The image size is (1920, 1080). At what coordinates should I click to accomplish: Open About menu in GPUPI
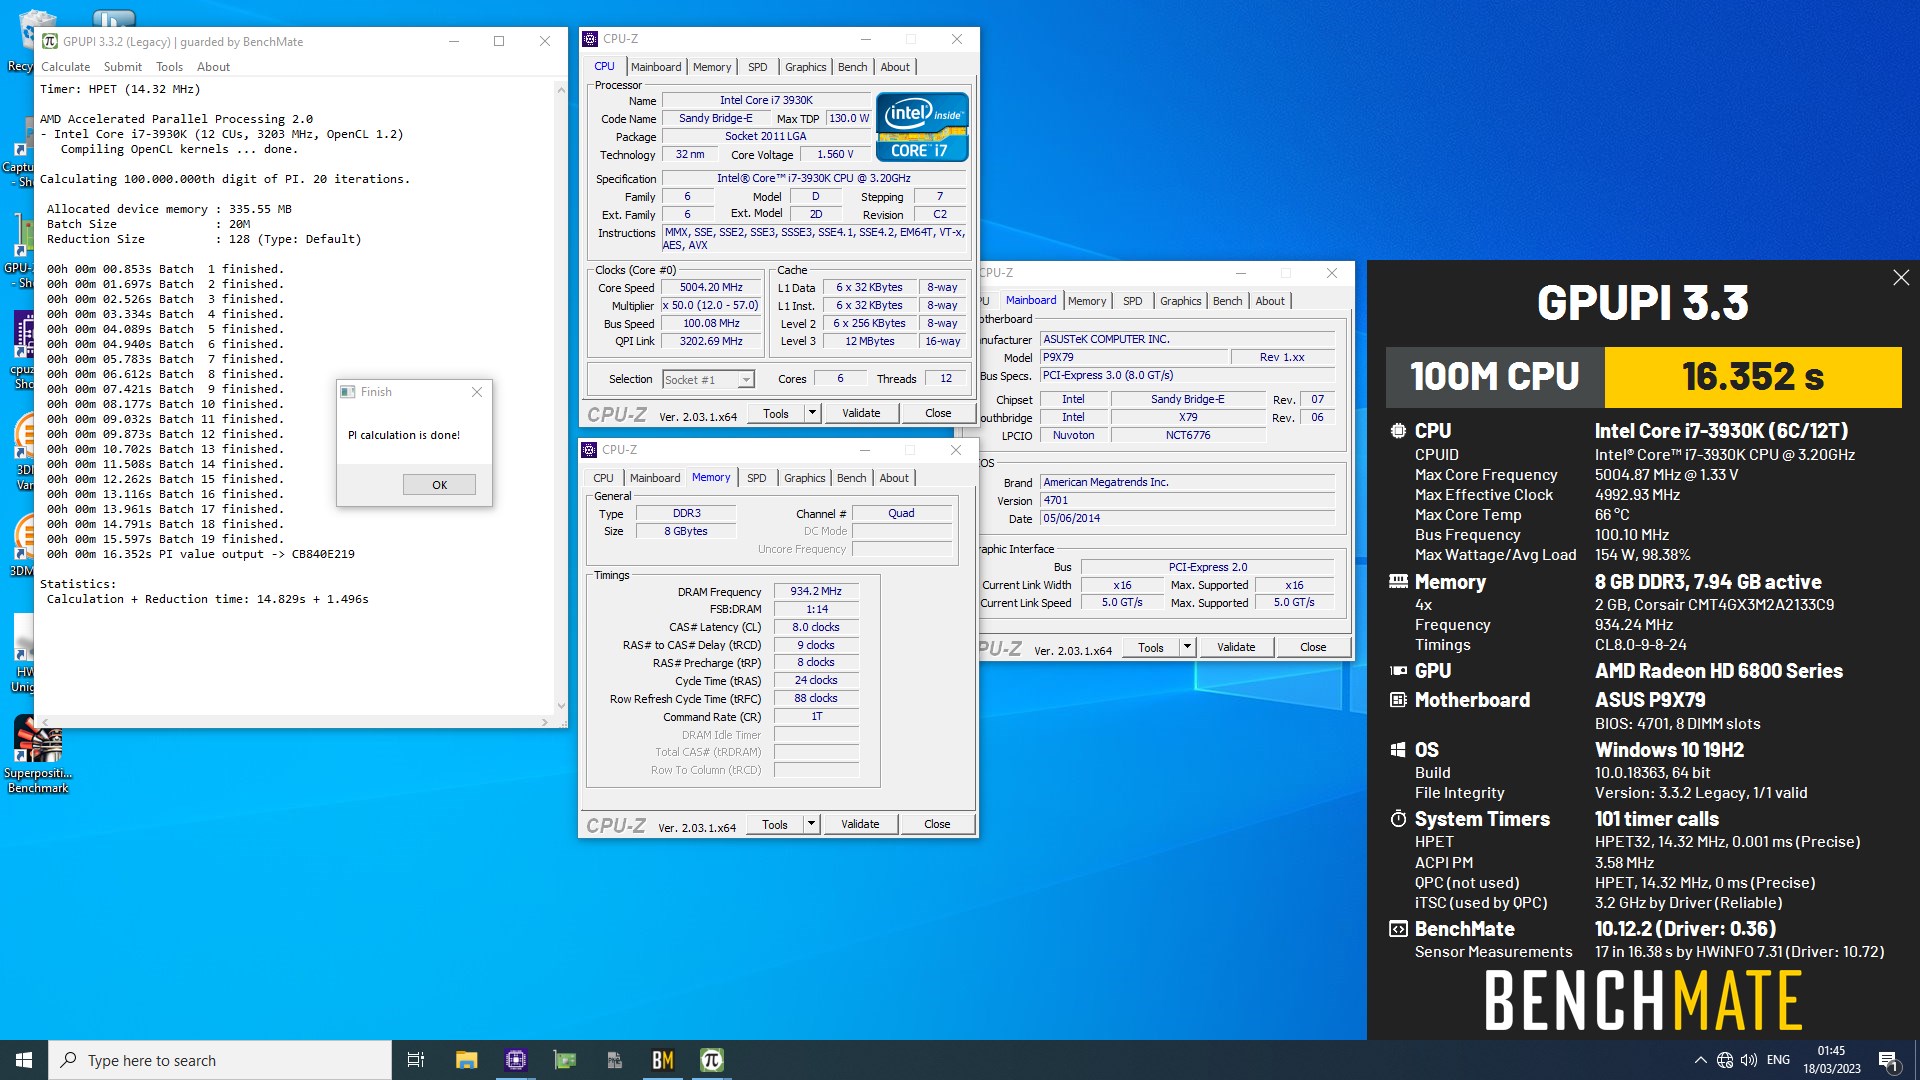(x=213, y=67)
